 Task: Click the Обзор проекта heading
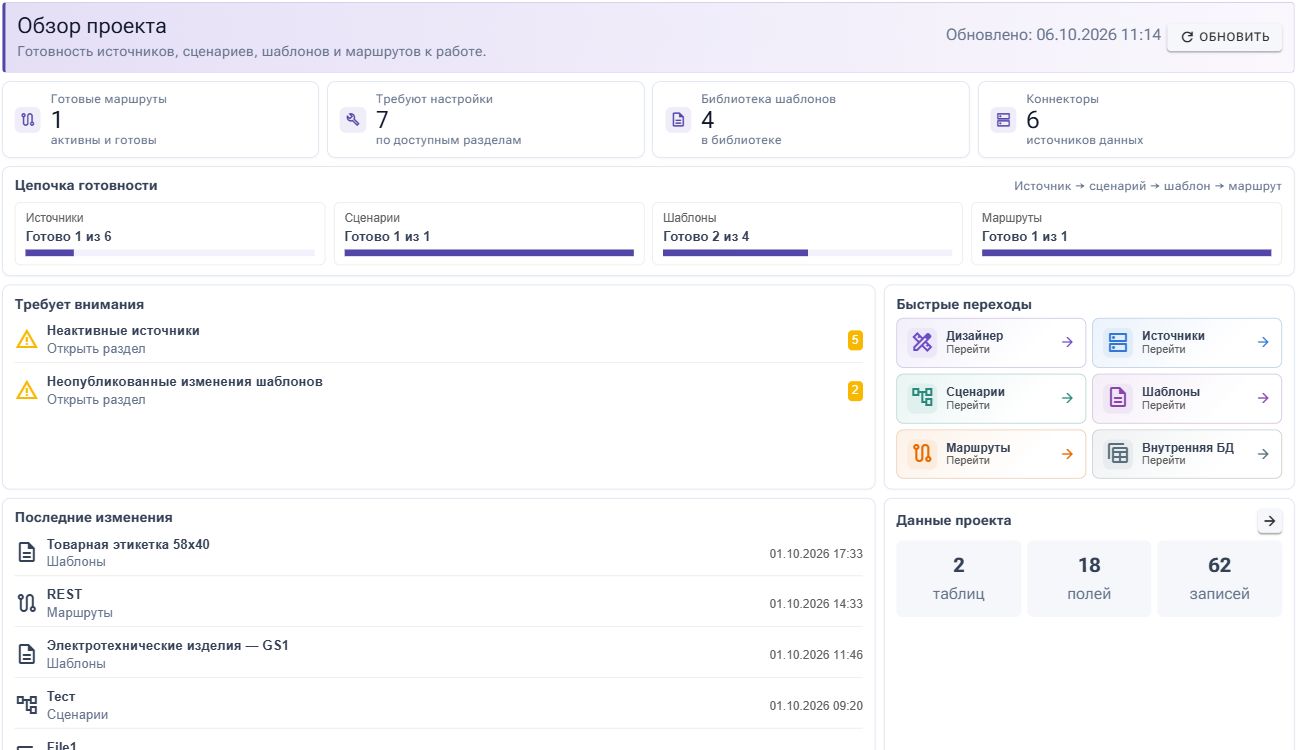[x=92, y=26]
